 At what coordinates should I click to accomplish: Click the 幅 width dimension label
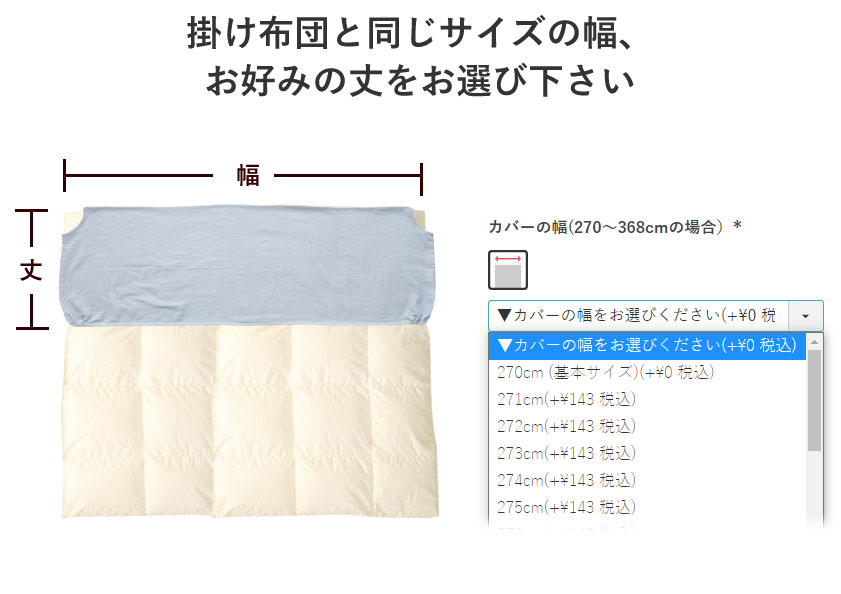click(x=248, y=175)
